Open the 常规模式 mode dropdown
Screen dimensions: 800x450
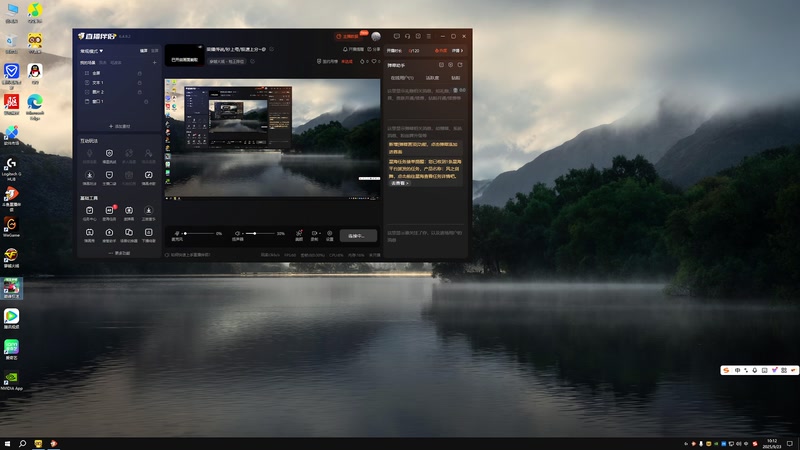tap(91, 51)
